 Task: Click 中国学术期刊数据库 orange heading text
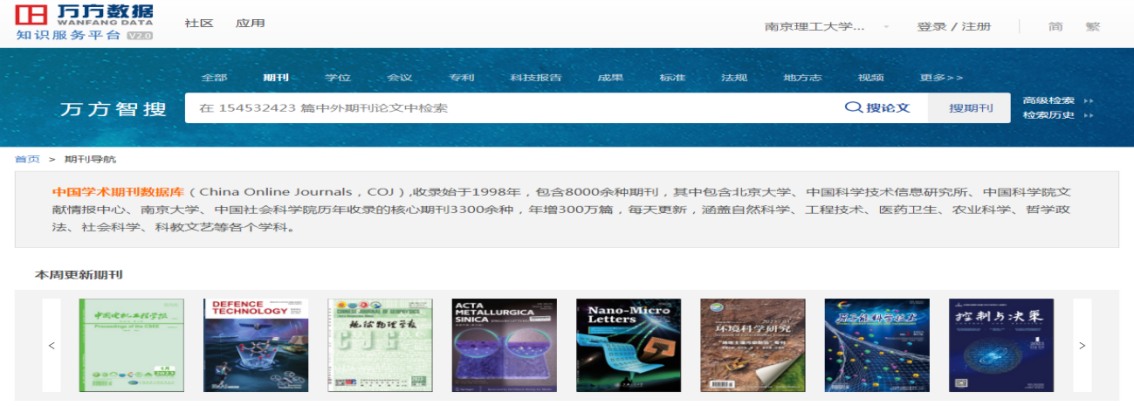pos(119,193)
